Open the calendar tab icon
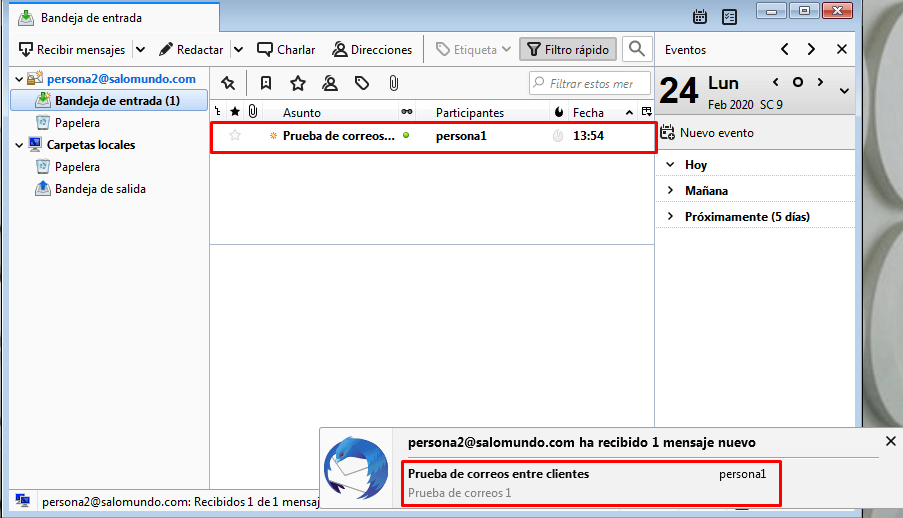 point(700,17)
